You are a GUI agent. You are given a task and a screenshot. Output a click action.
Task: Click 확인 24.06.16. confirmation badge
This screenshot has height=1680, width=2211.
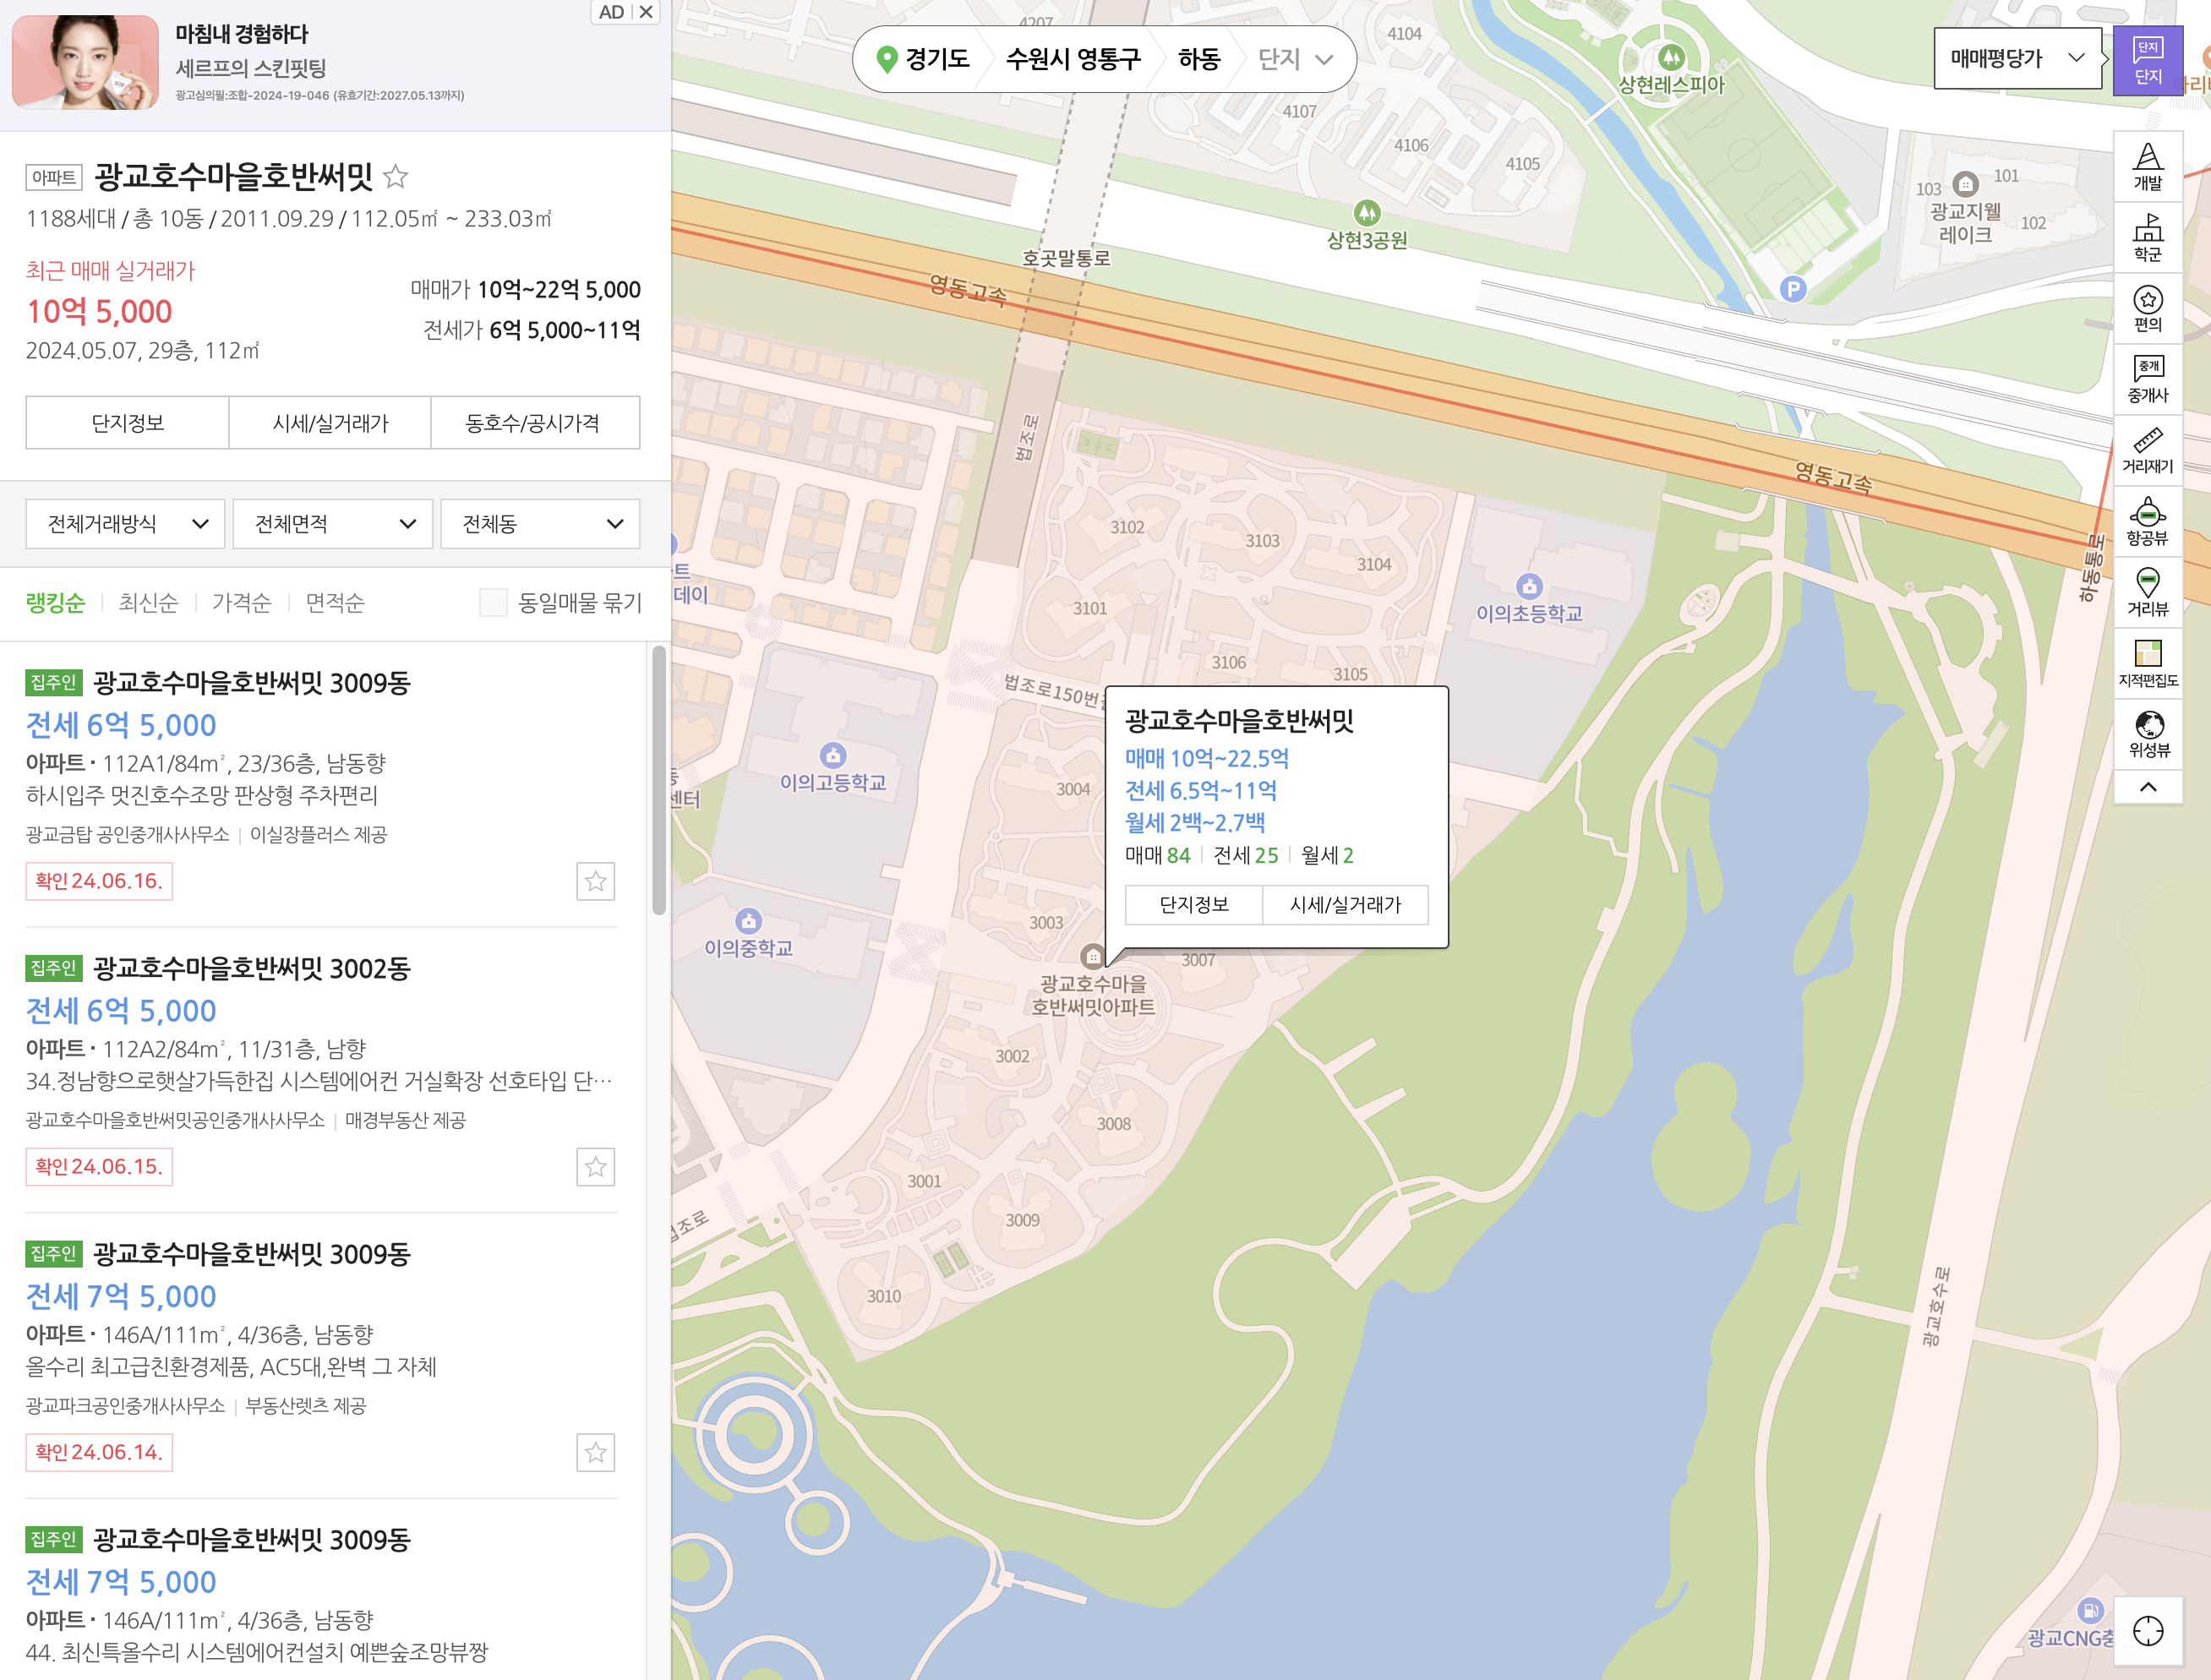coord(99,881)
